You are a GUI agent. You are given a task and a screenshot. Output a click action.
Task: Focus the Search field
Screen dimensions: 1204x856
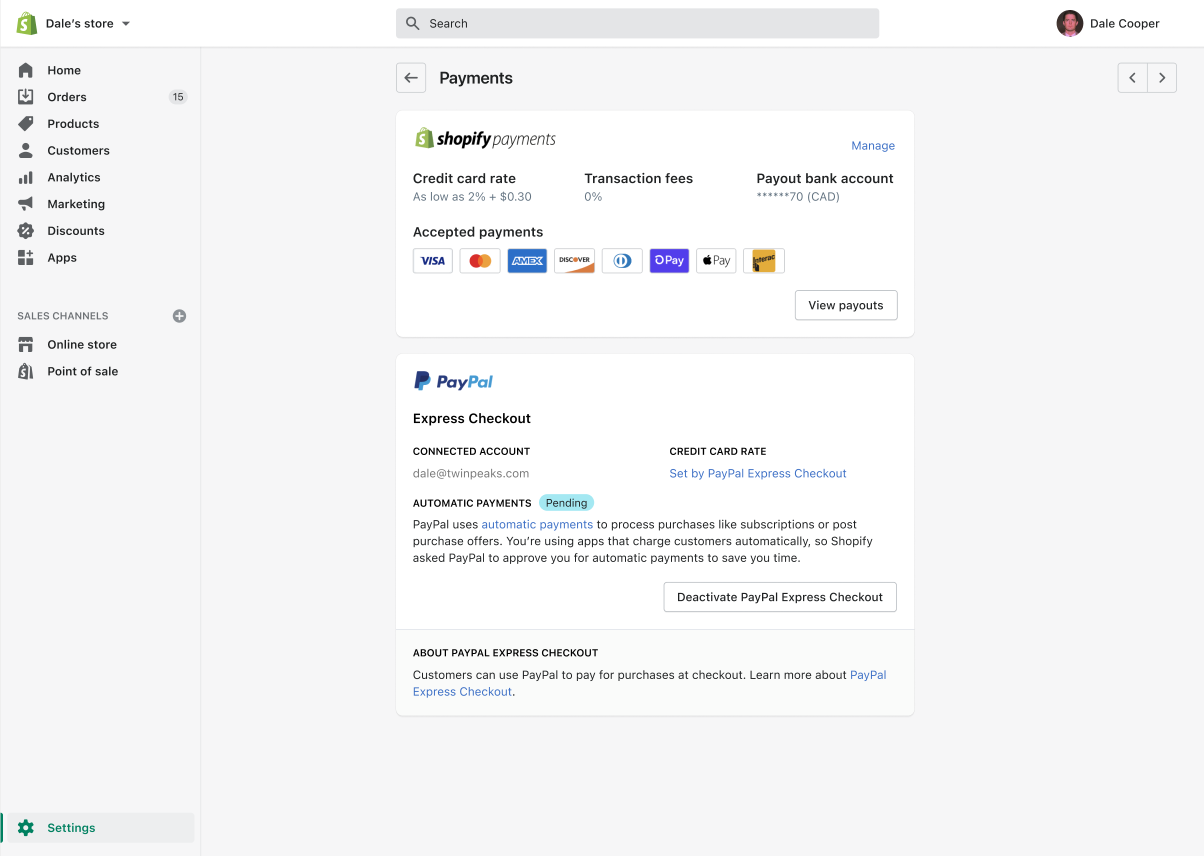pos(637,23)
